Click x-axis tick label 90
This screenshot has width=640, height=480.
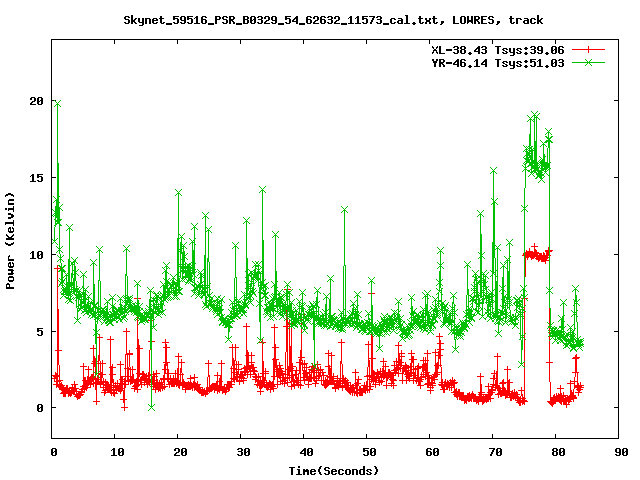point(621,452)
